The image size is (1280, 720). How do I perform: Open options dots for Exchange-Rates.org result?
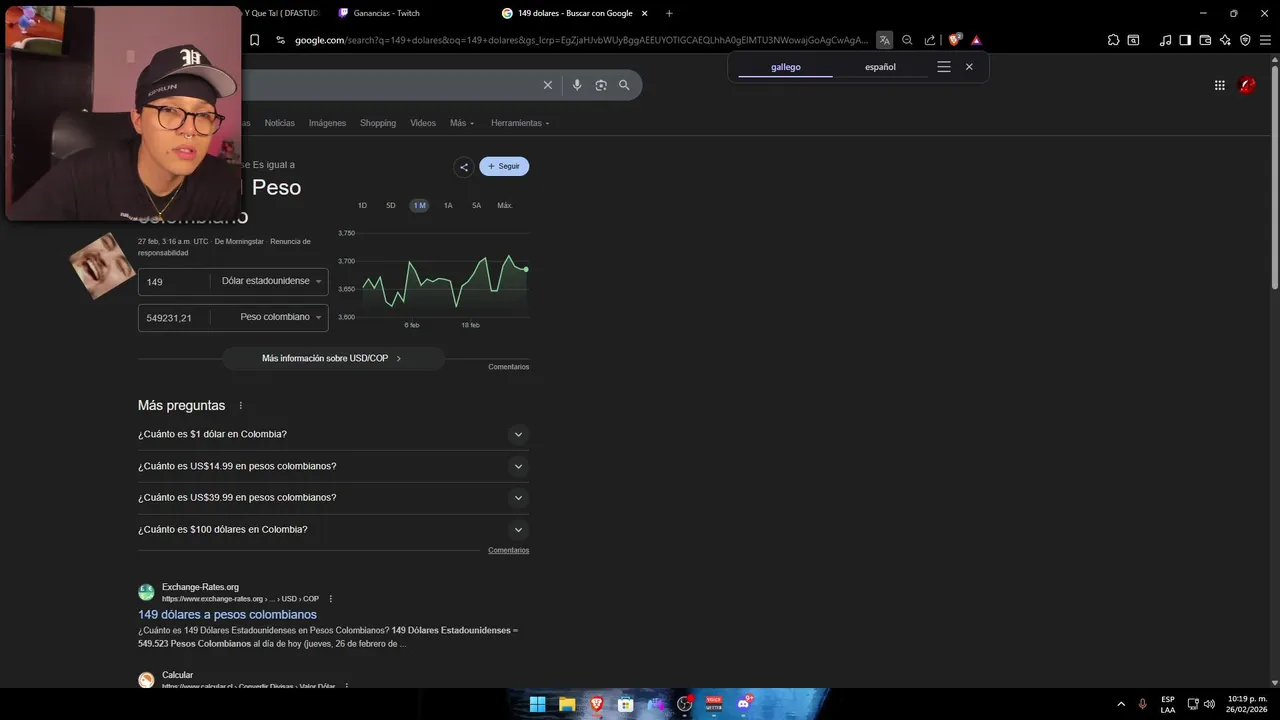[330, 599]
